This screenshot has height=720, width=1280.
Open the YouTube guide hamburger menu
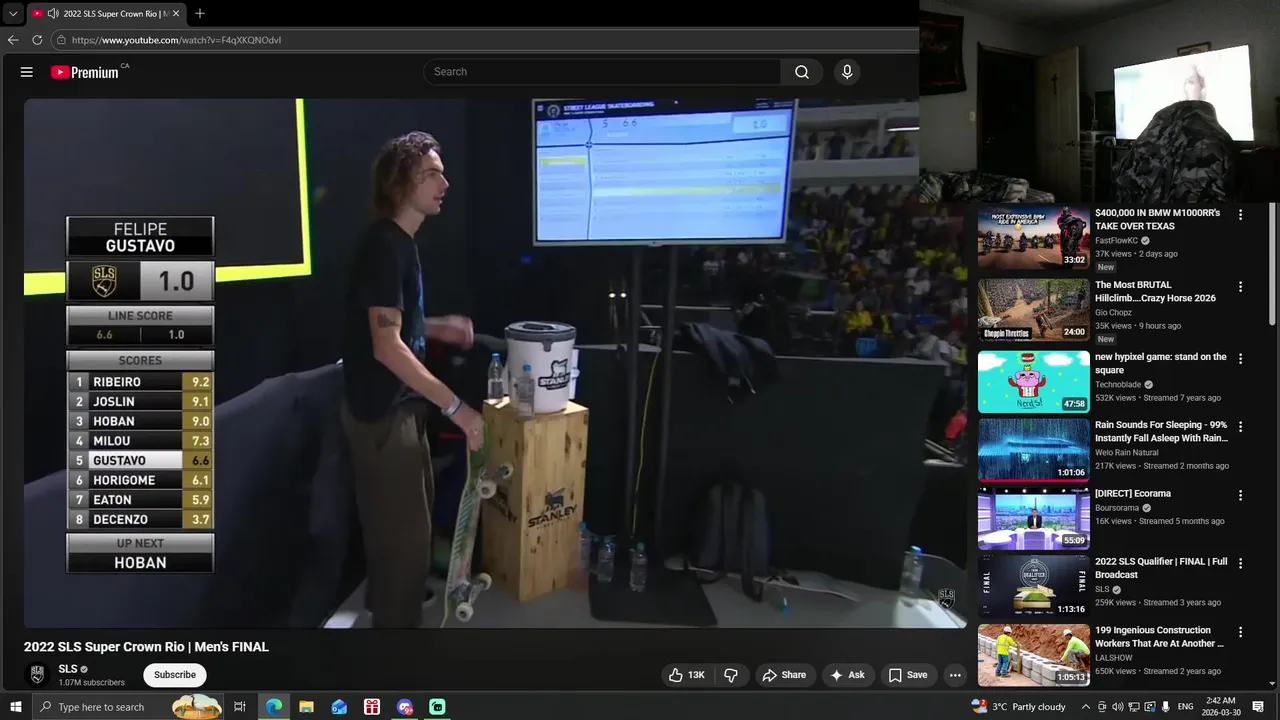point(27,72)
